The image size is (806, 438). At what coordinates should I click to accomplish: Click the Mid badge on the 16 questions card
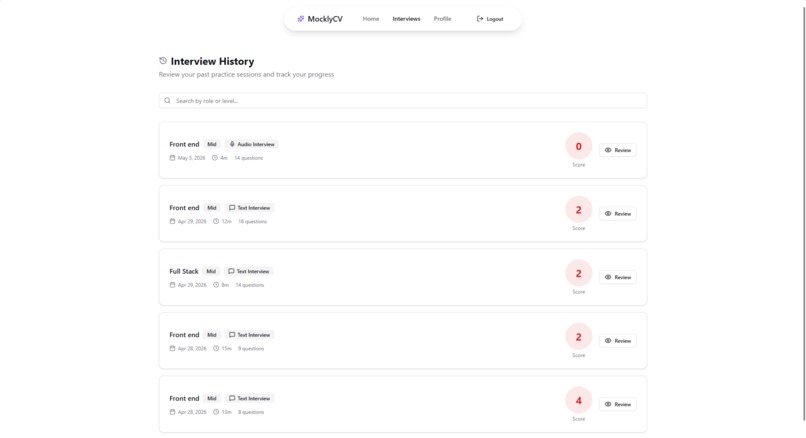click(x=212, y=208)
